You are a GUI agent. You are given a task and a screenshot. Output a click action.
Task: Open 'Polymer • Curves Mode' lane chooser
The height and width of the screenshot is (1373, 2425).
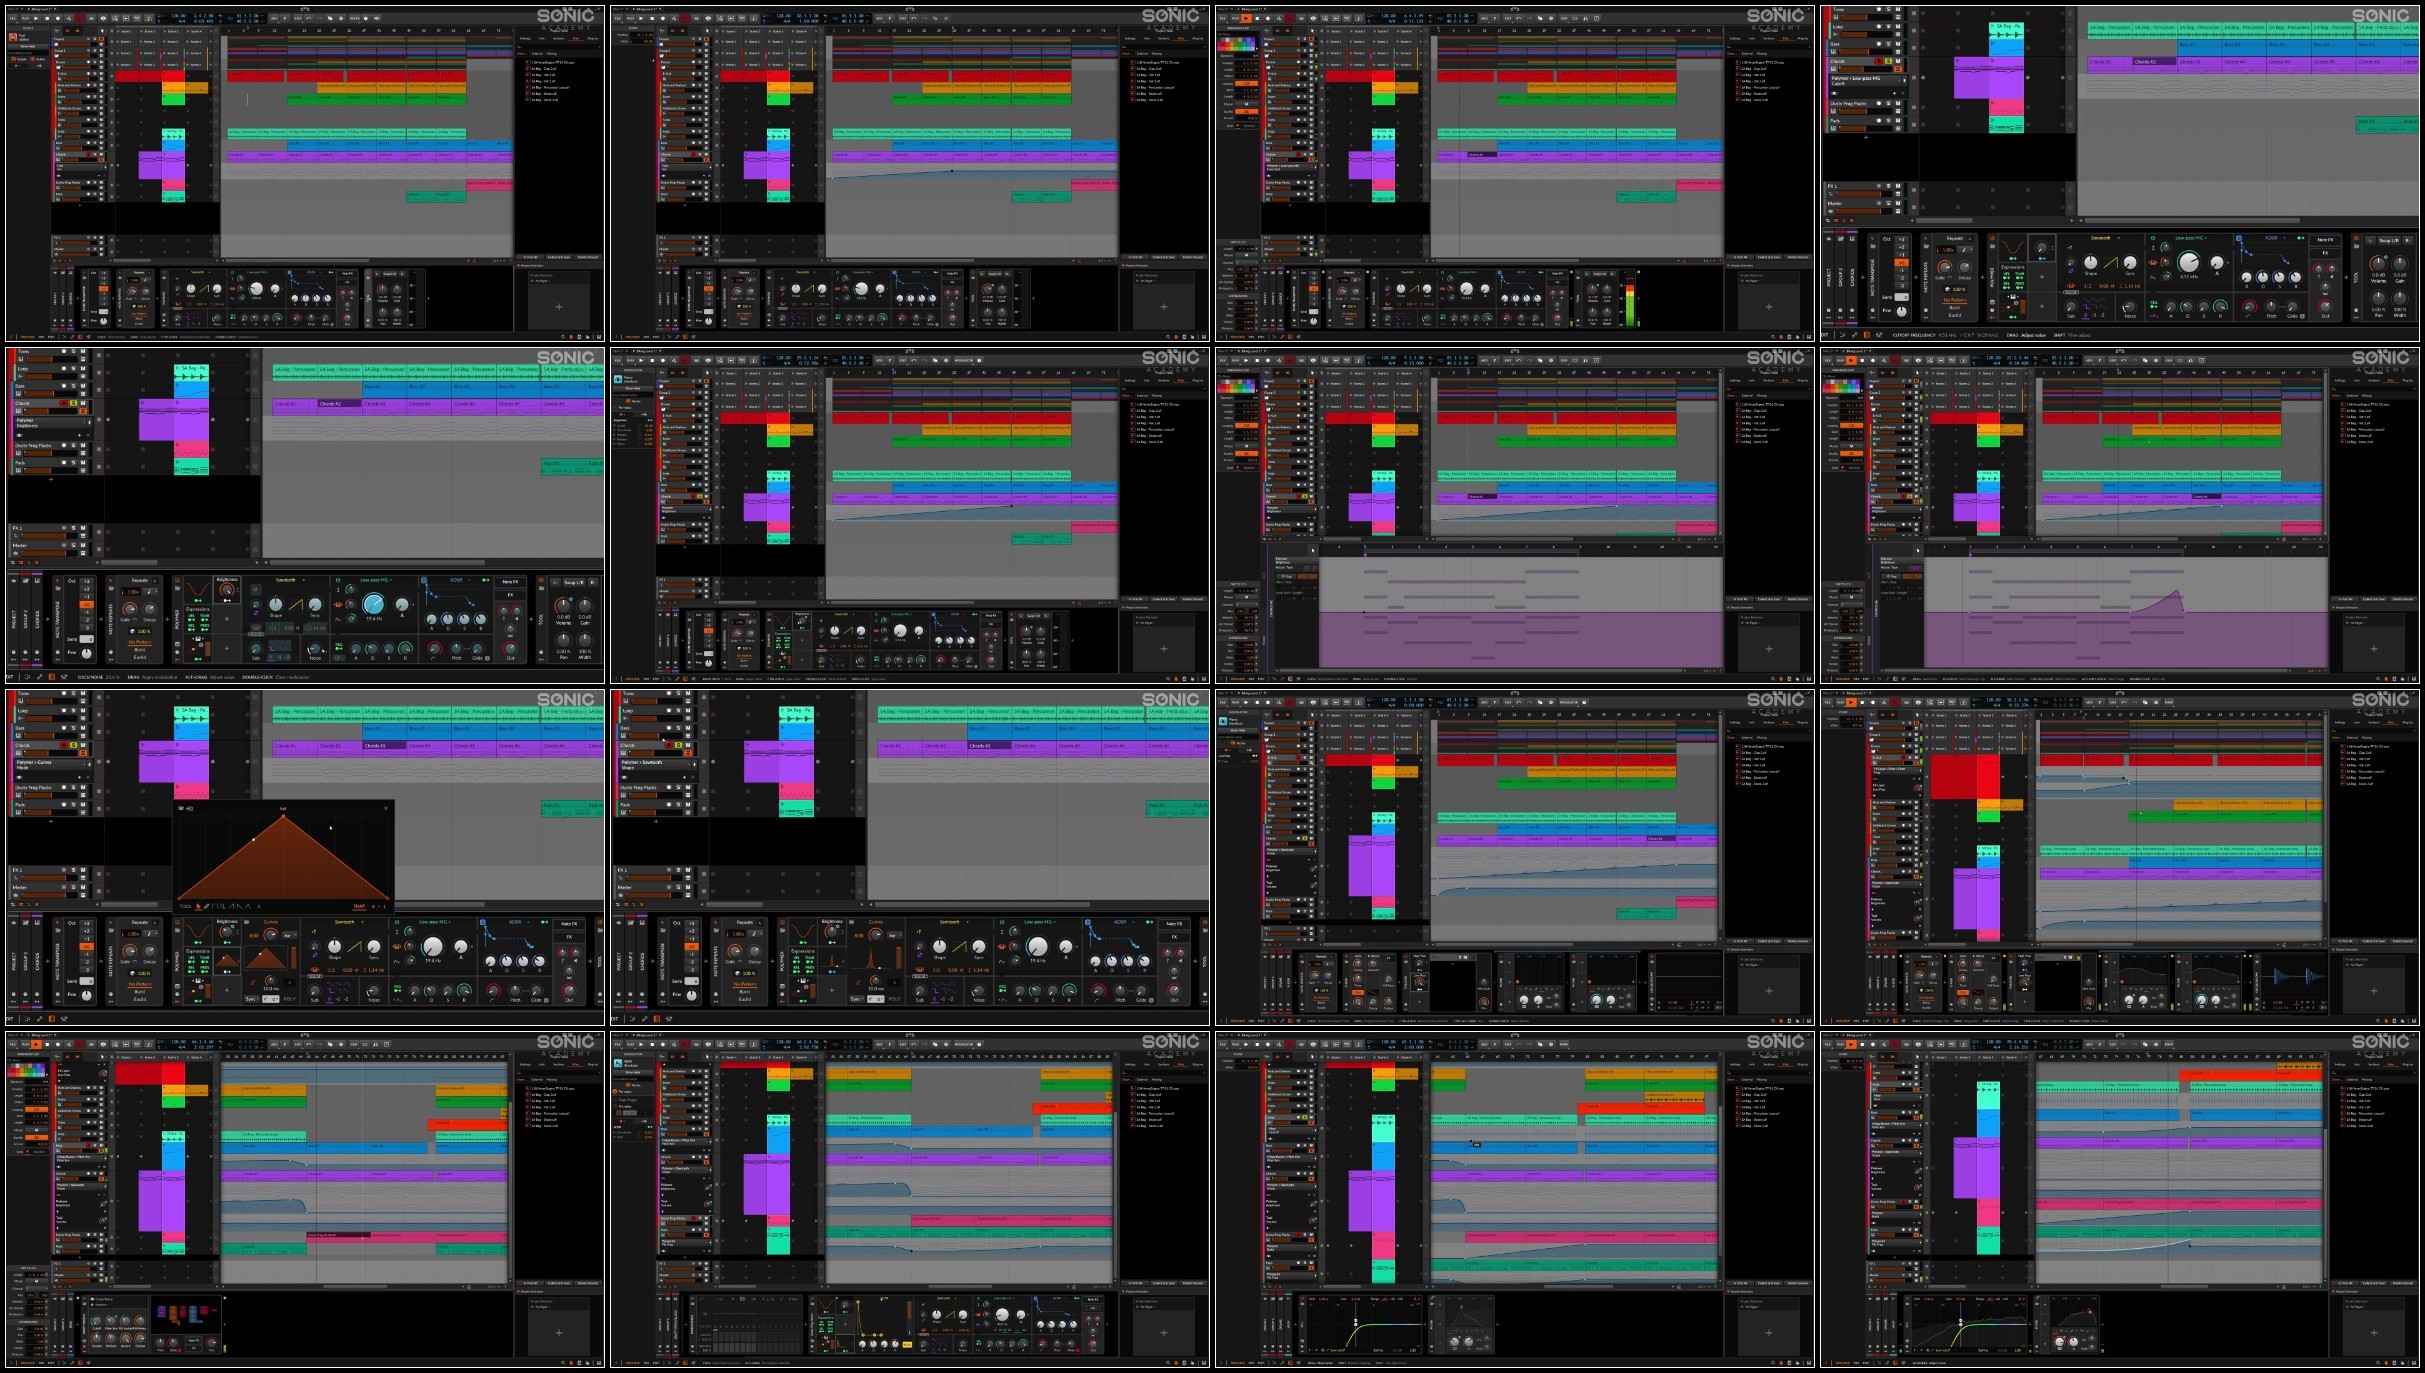click(50, 765)
